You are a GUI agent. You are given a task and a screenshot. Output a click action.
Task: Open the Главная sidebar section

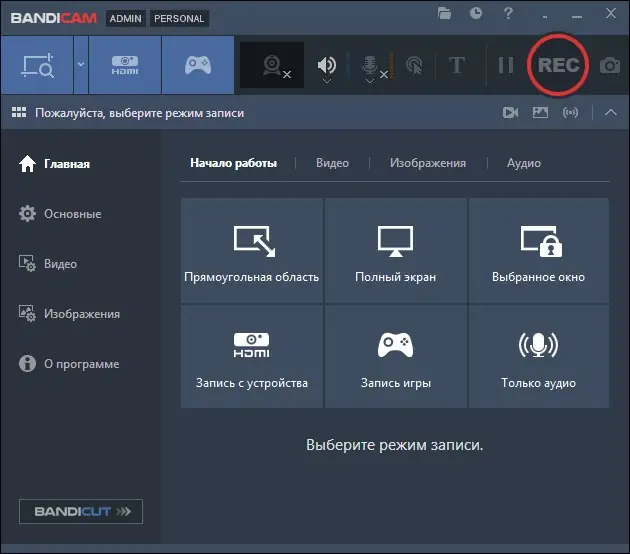coord(54,164)
